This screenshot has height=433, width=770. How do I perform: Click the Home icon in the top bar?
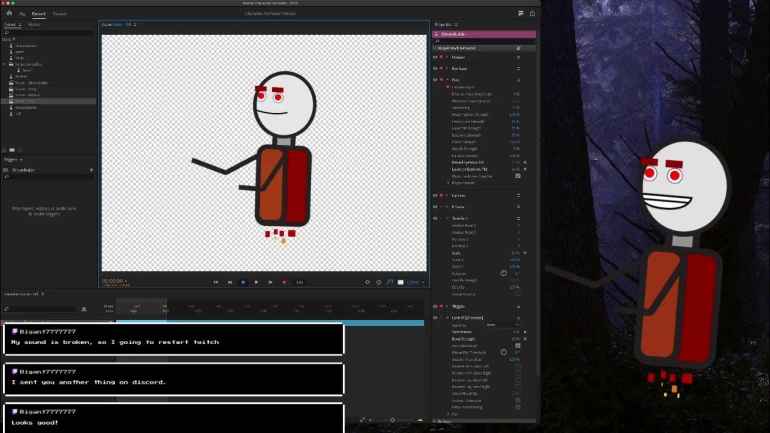[8, 14]
